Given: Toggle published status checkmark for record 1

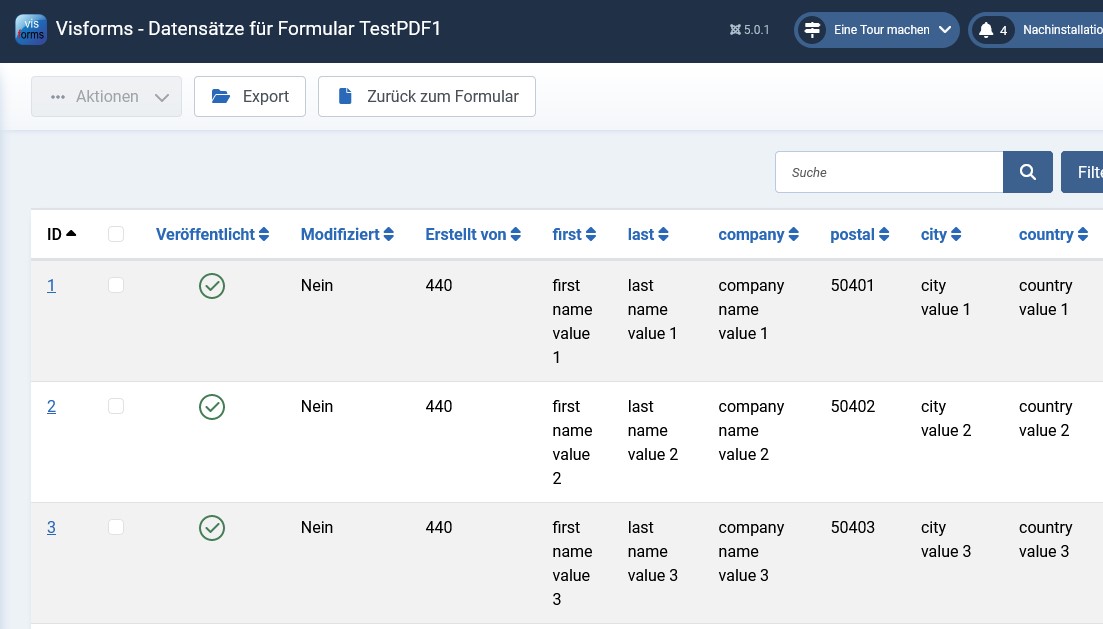Looking at the screenshot, I should pyautogui.click(x=212, y=286).
